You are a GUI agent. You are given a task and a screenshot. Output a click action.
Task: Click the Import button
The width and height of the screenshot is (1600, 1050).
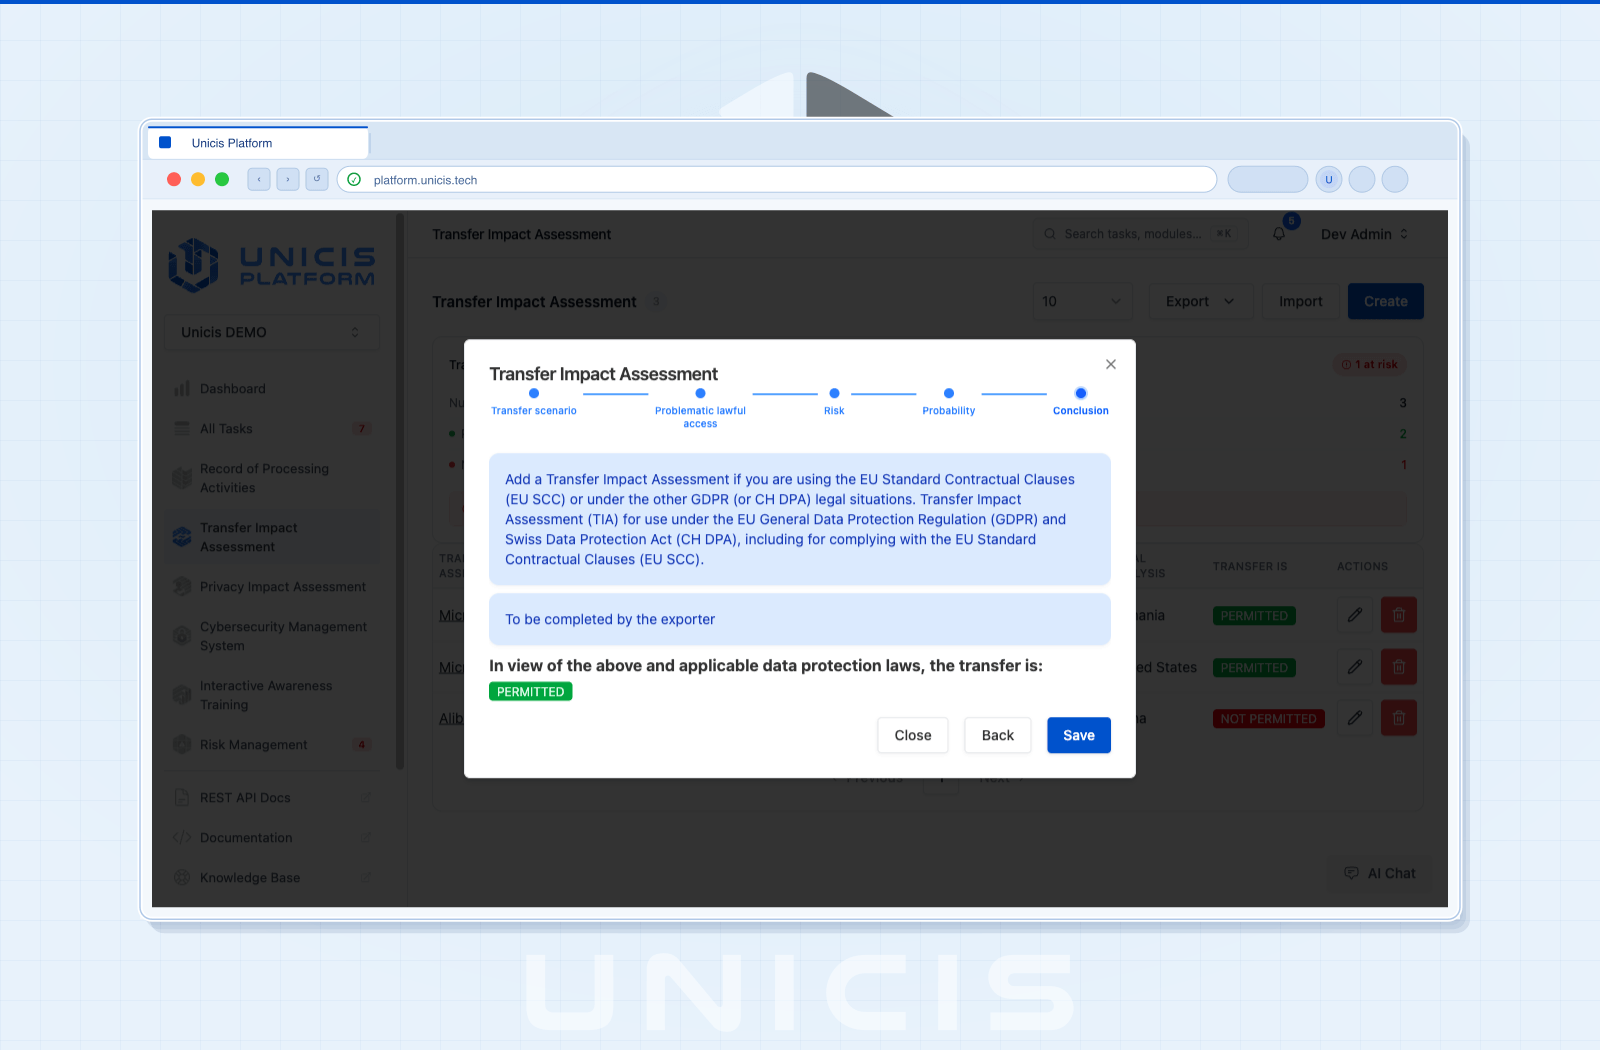pyautogui.click(x=1300, y=301)
